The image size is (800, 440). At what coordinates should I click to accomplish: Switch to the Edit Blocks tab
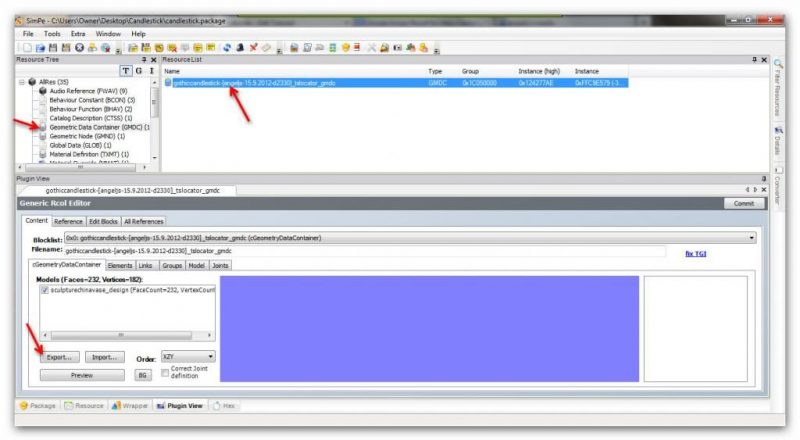(x=103, y=221)
